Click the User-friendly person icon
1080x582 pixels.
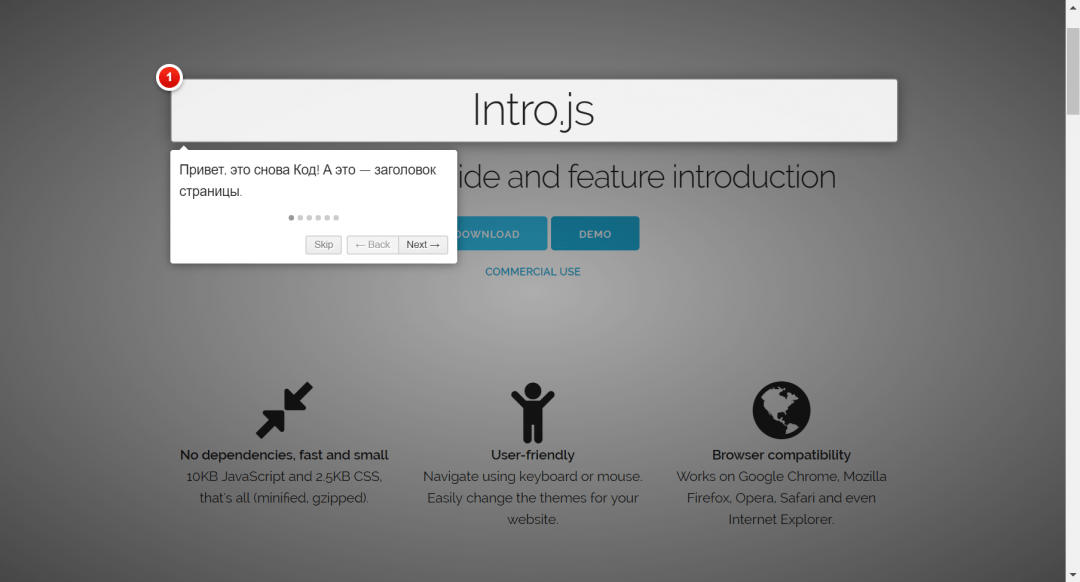coord(532,411)
